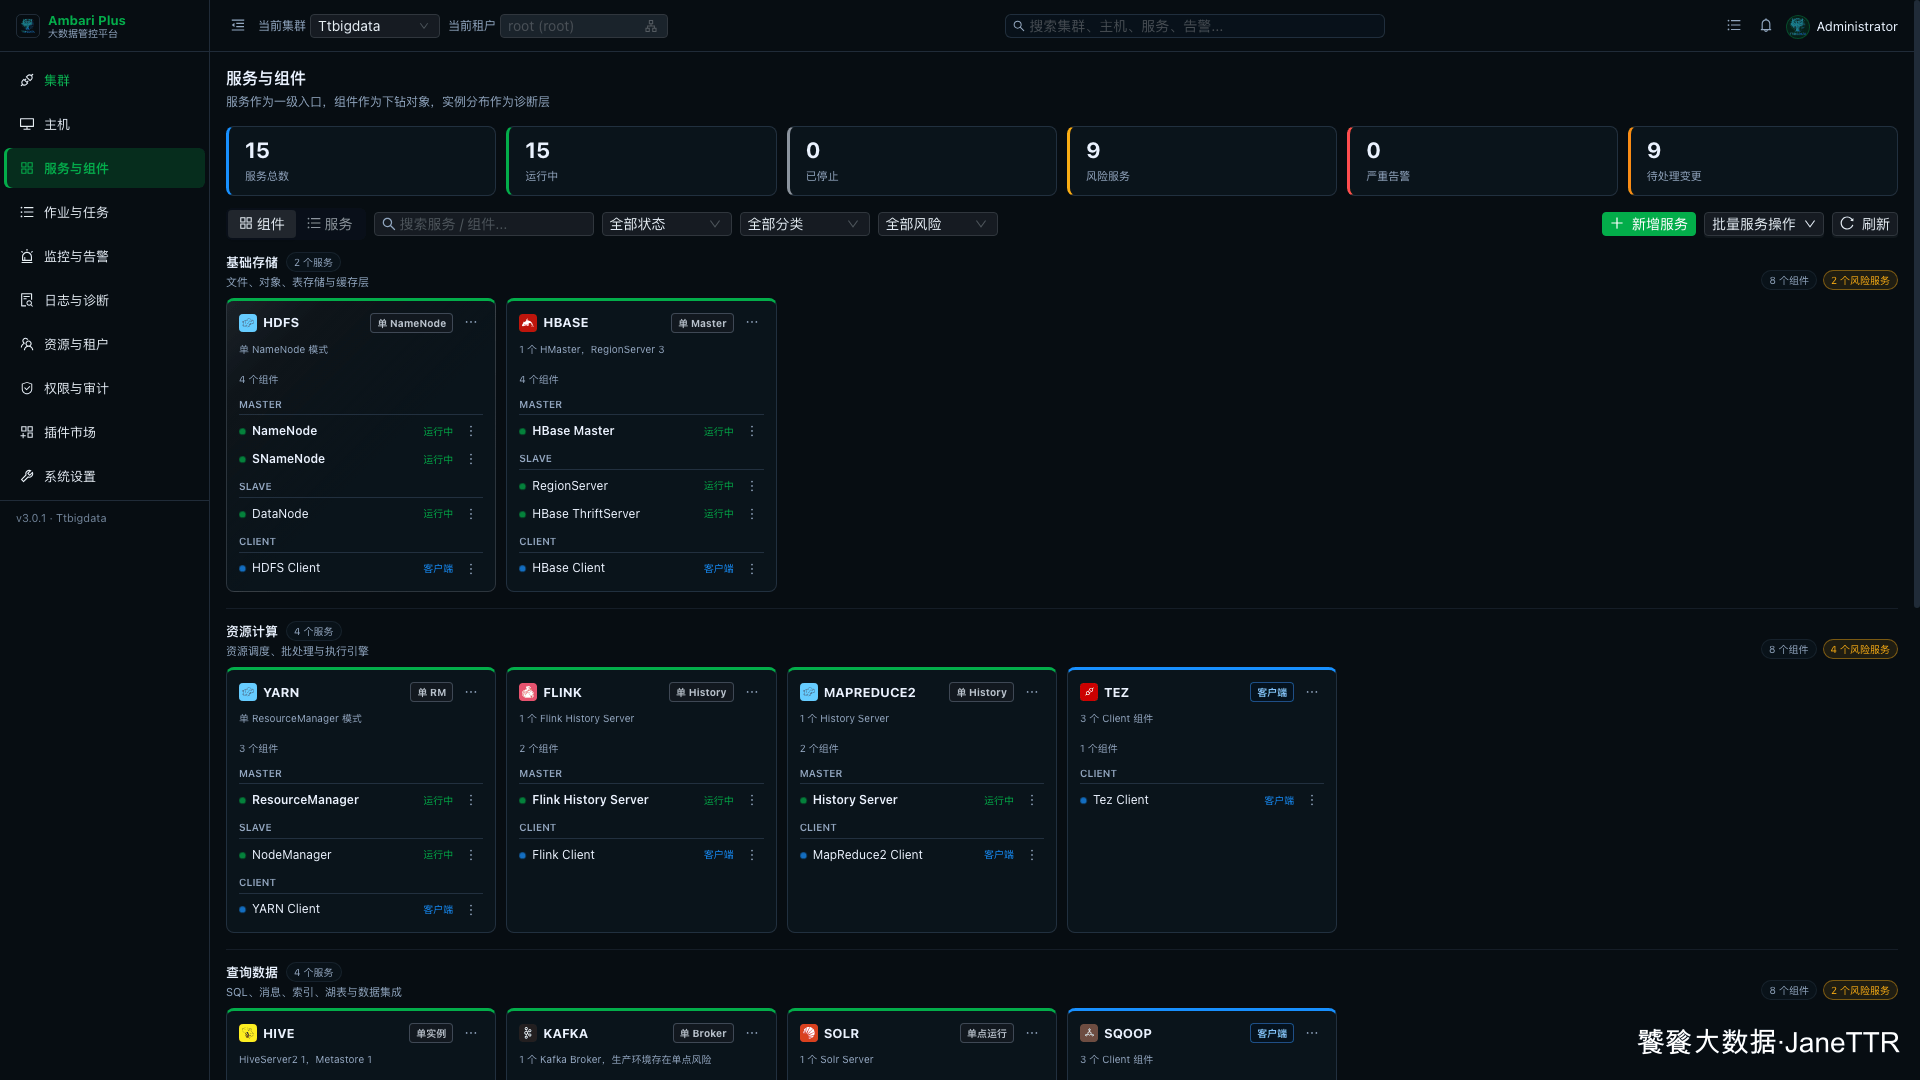
Task: Focus the 搜索服务 / 组件 search field
Action: (x=484, y=224)
